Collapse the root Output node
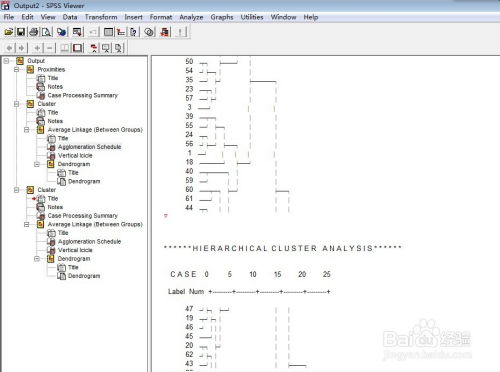 (x=6, y=61)
